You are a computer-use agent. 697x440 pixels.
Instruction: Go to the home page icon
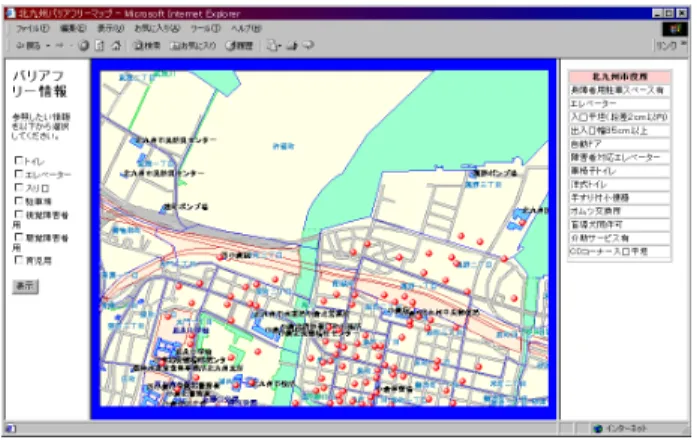(x=116, y=45)
